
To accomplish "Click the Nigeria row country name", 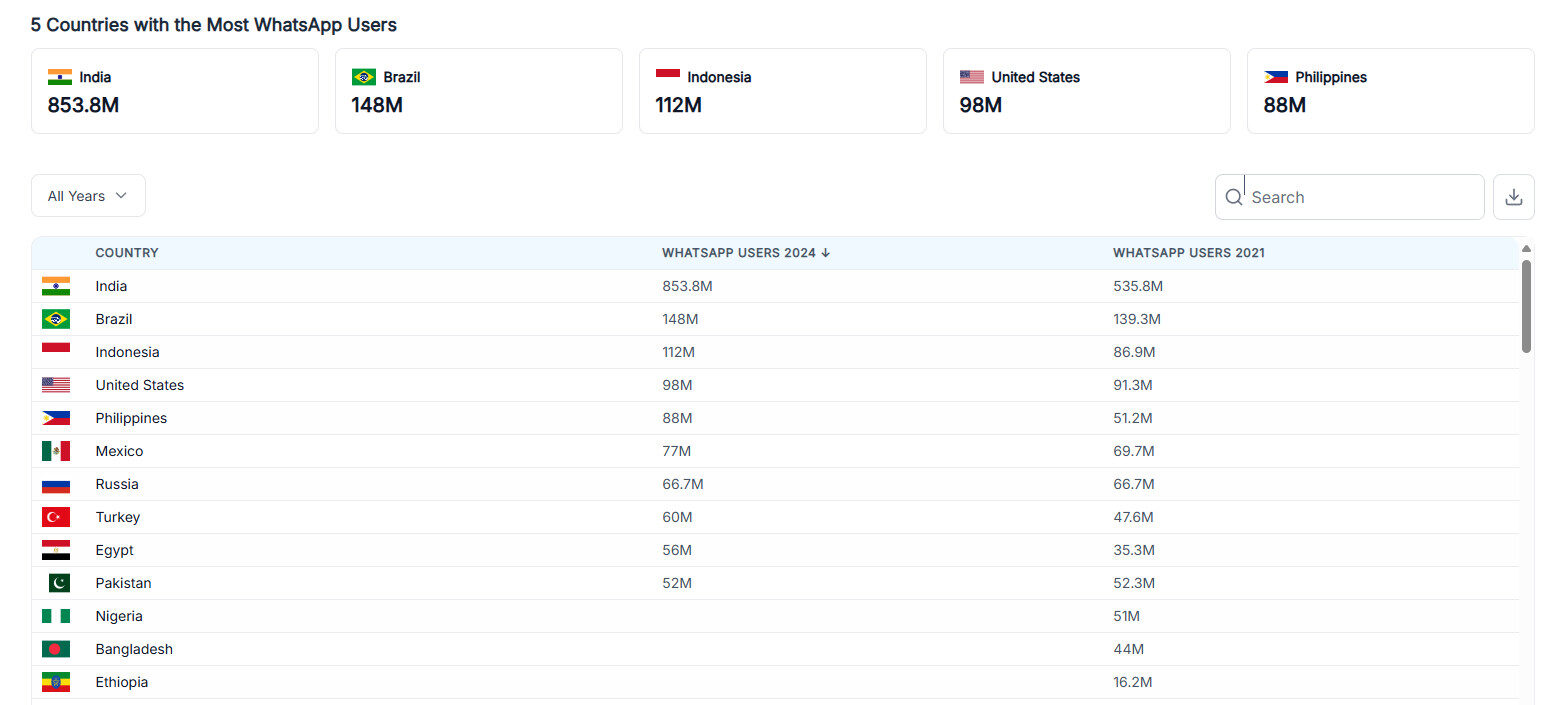I will pos(119,616).
